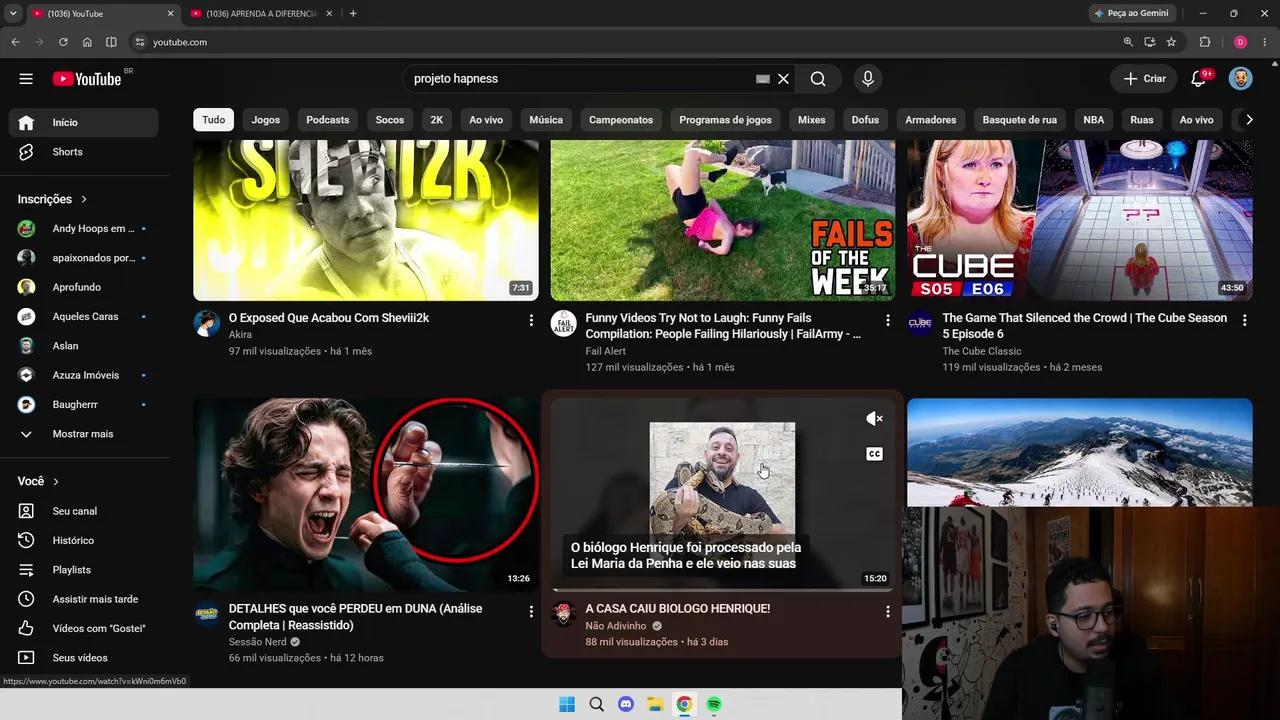Open File Explorer from the taskbar
The image size is (1280, 720).
pos(655,704)
